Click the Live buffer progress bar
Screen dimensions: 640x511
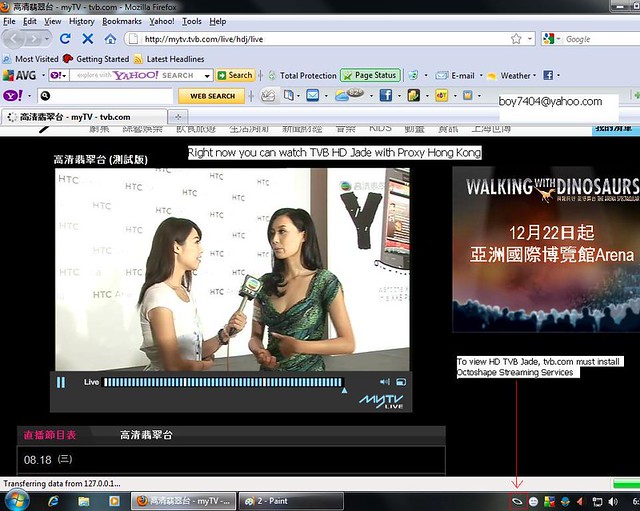pyautogui.click(x=223, y=382)
